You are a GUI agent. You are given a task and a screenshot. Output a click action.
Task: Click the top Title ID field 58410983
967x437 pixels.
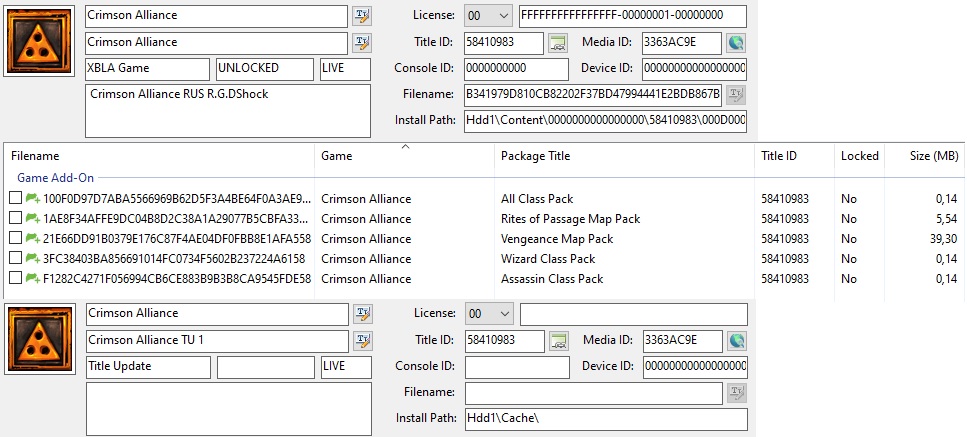click(x=504, y=43)
